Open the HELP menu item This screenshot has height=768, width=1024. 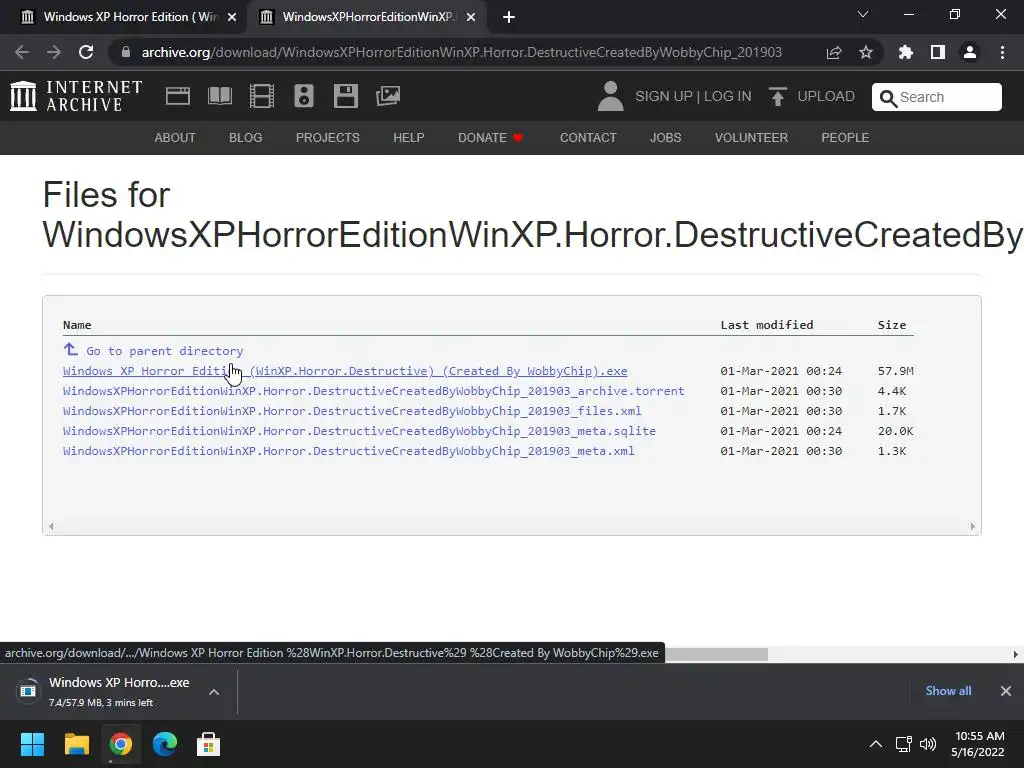[x=409, y=138]
